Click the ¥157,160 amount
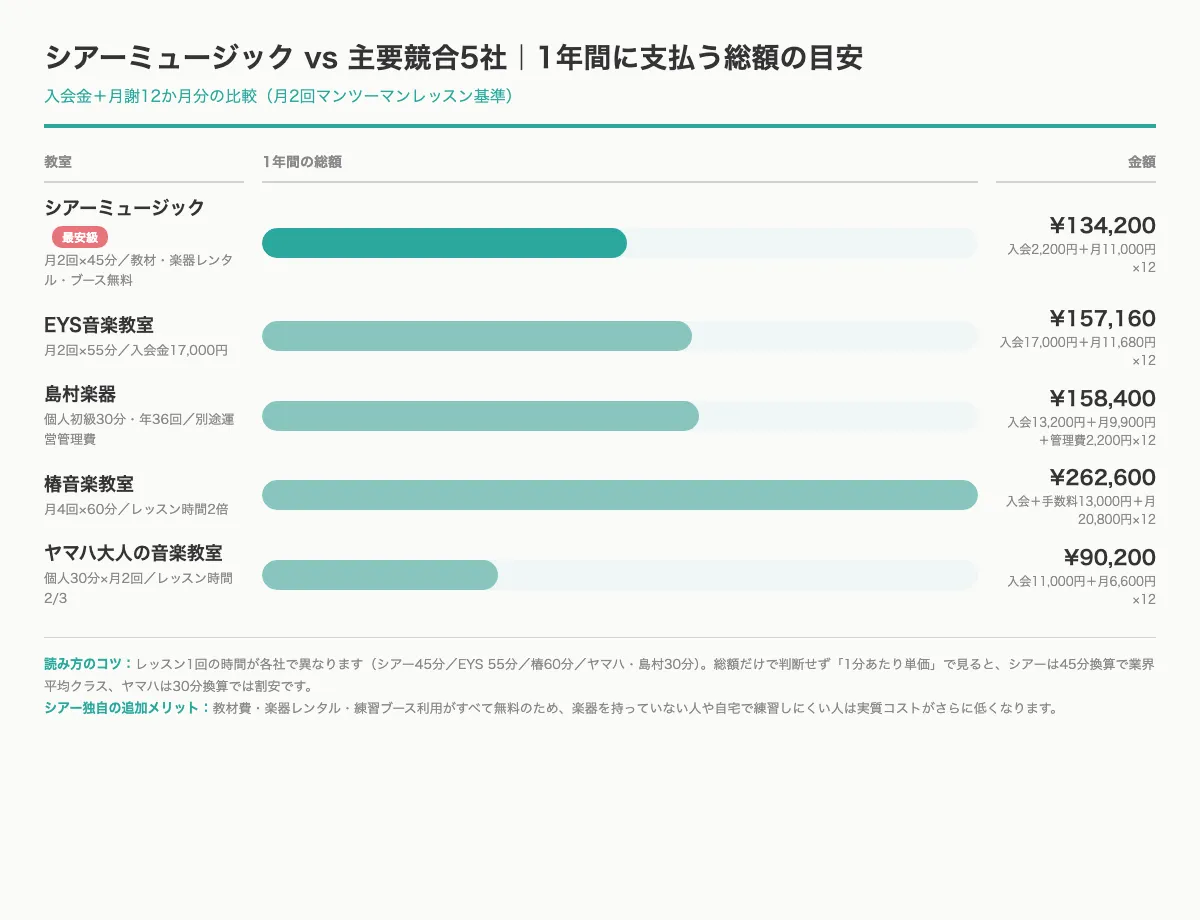 click(x=1102, y=318)
